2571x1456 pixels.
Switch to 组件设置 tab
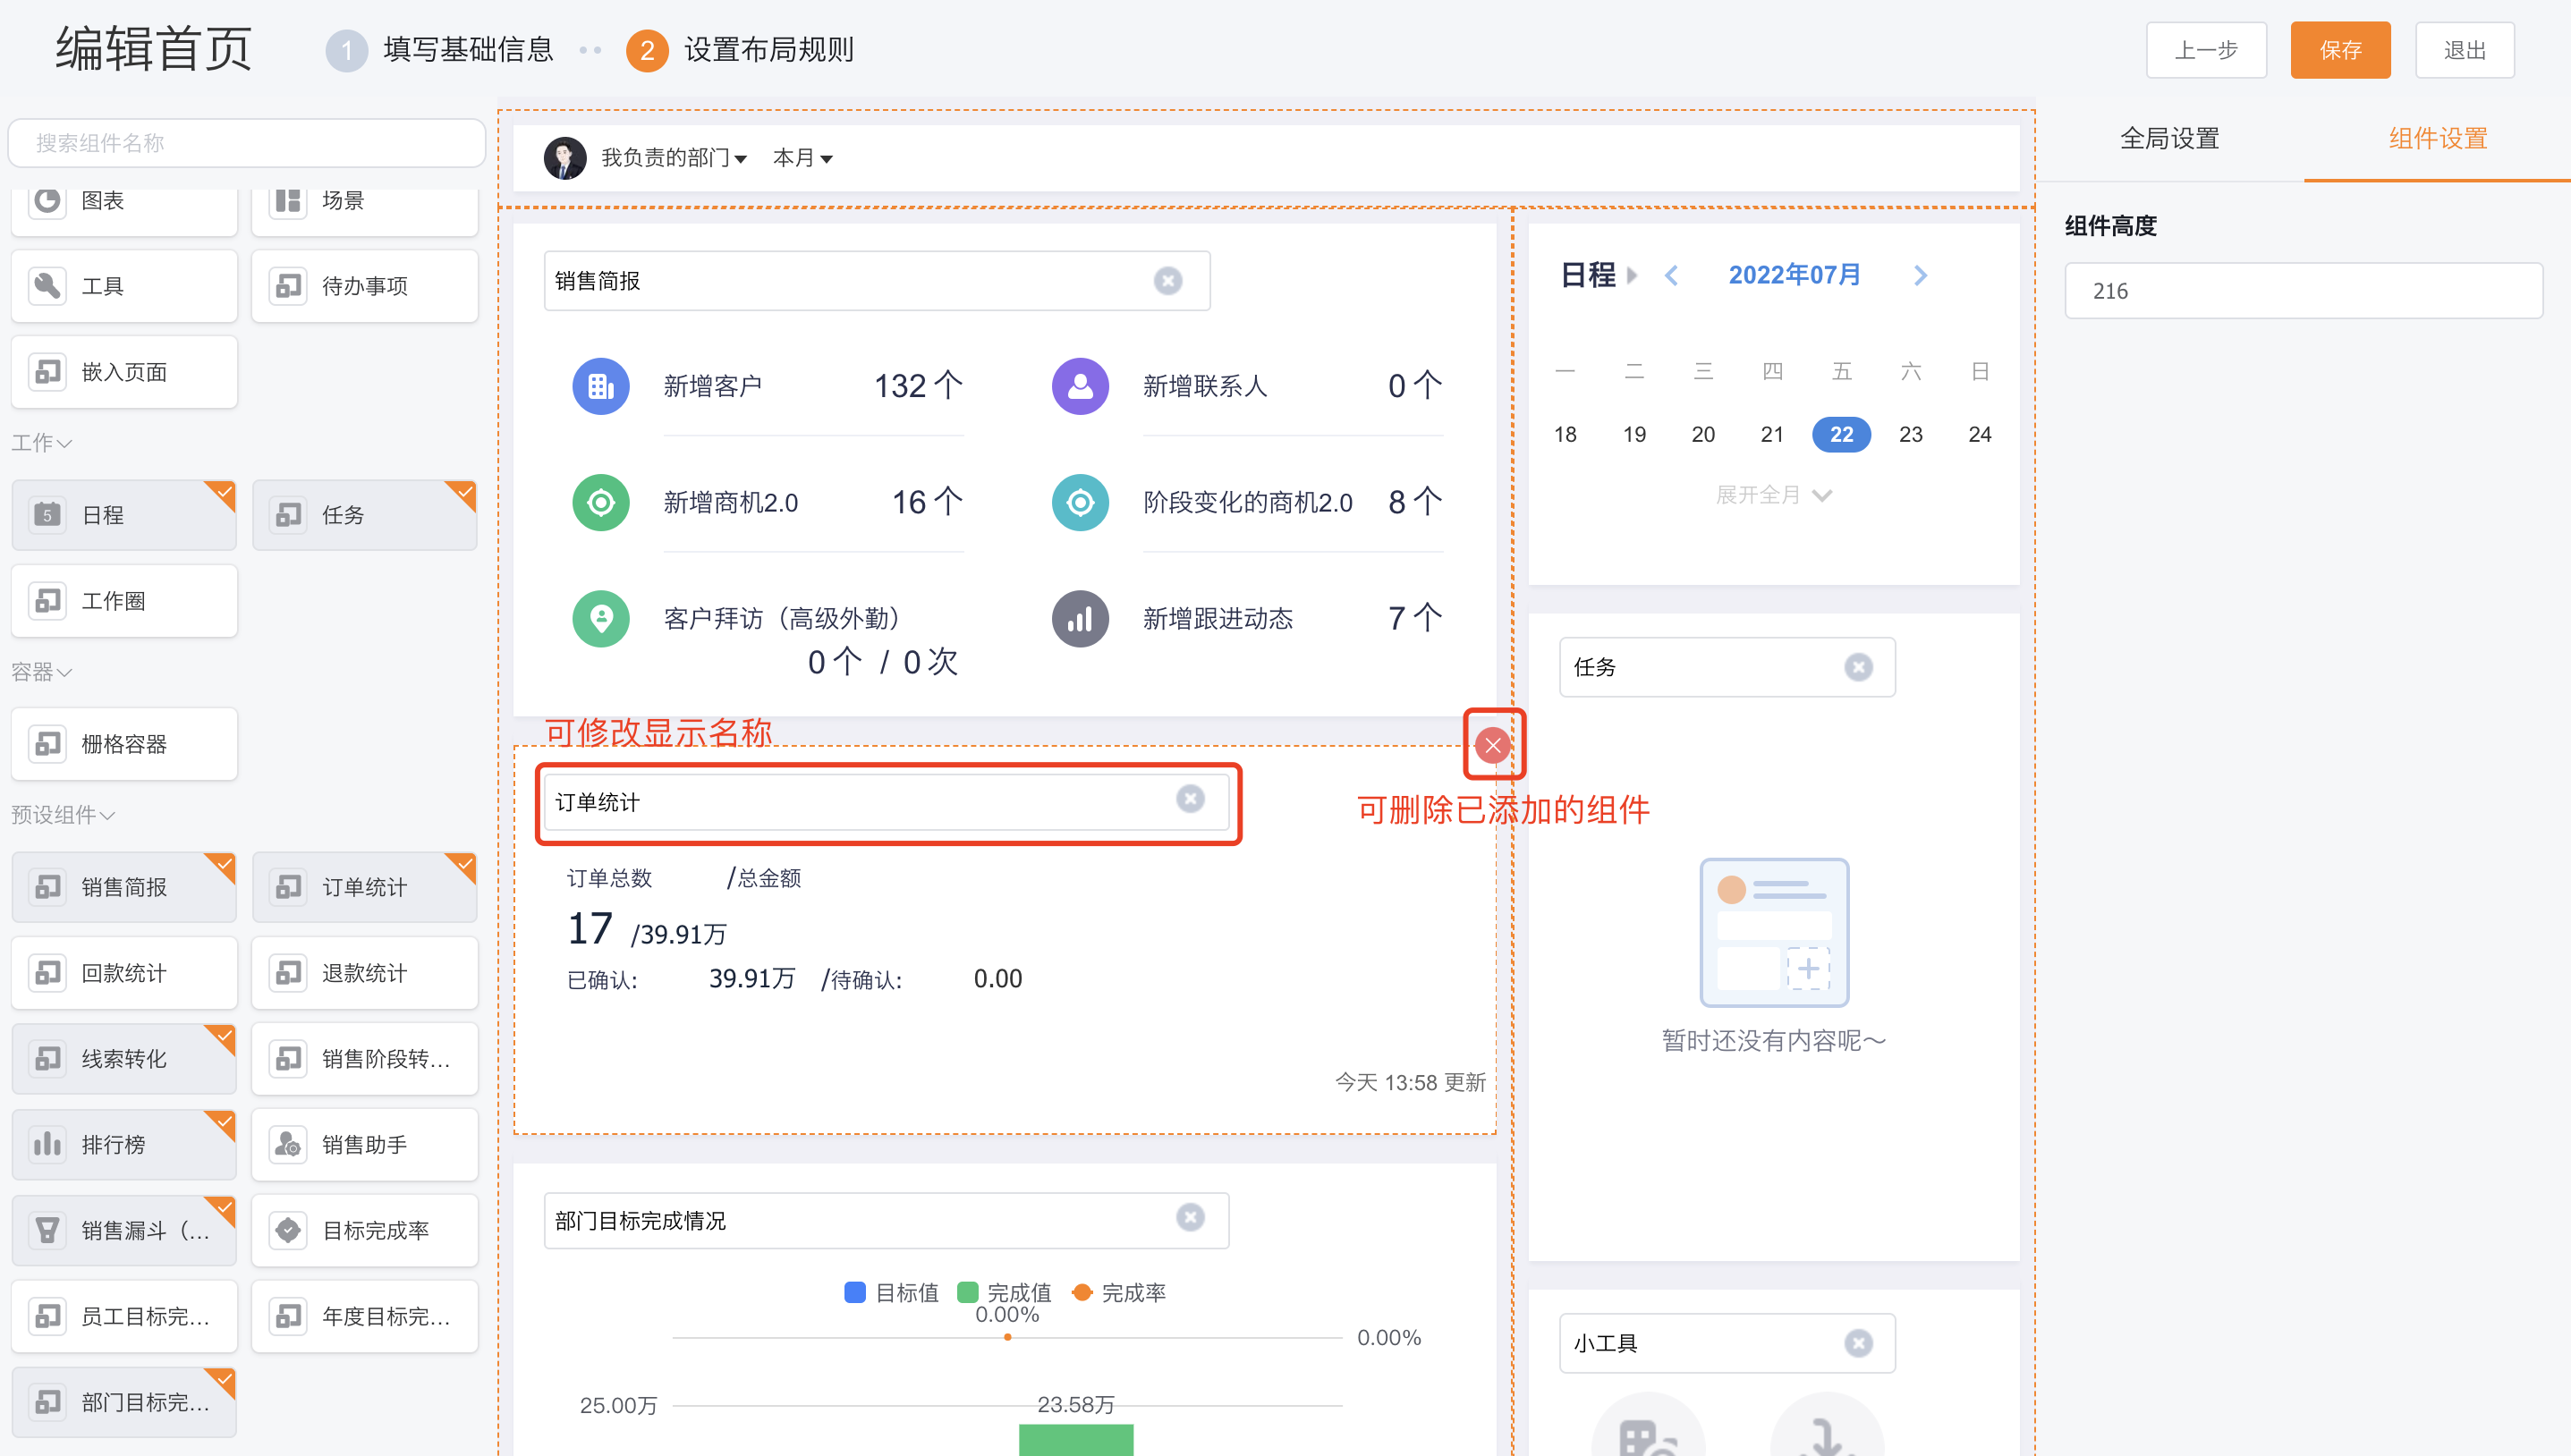point(2438,139)
